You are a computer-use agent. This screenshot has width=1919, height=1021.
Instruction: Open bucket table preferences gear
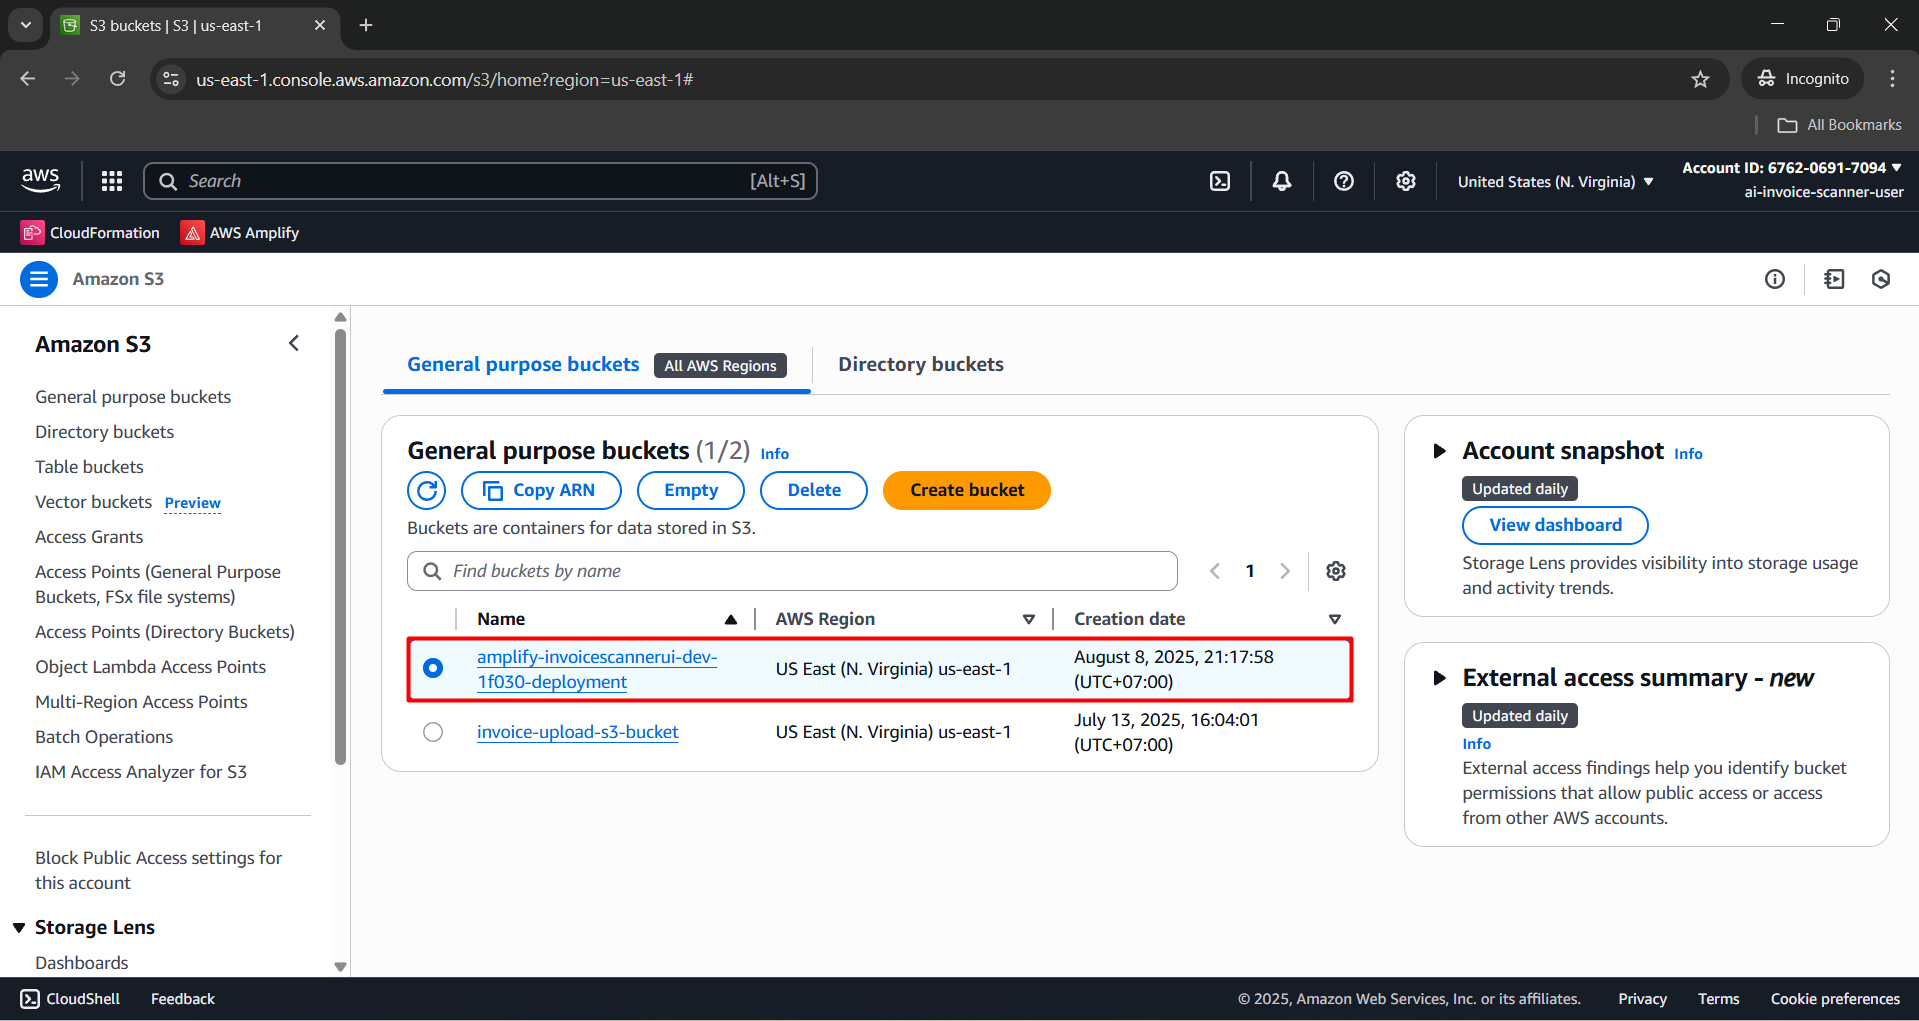click(x=1335, y=571)
